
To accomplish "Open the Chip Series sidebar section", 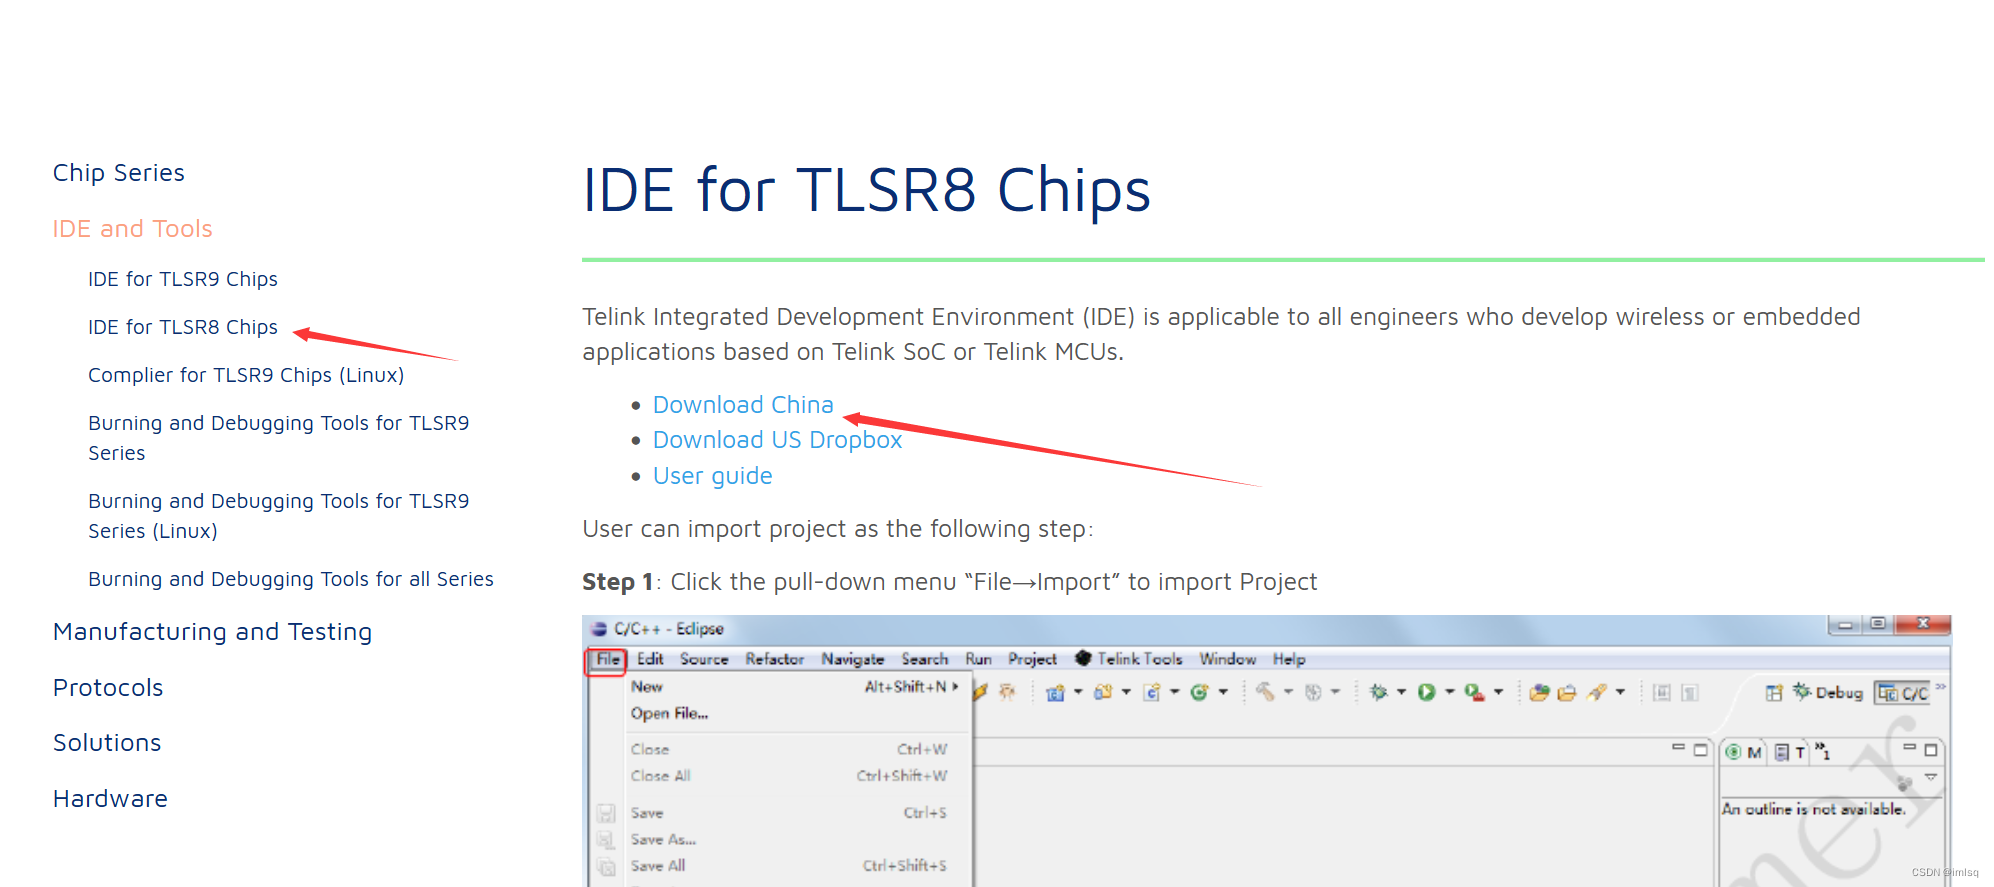I will tap(119, 173).
